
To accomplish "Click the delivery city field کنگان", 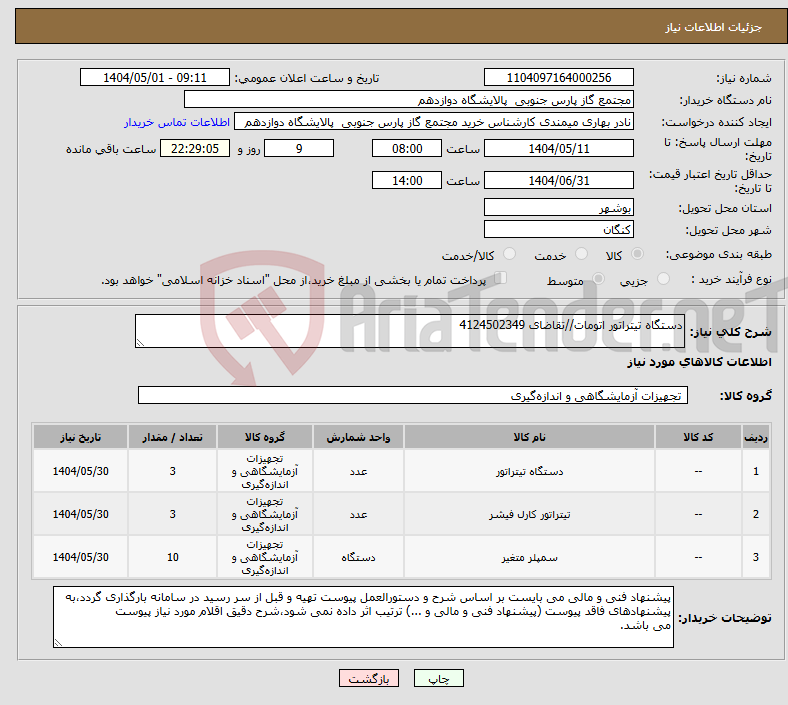I will (558, 230).
